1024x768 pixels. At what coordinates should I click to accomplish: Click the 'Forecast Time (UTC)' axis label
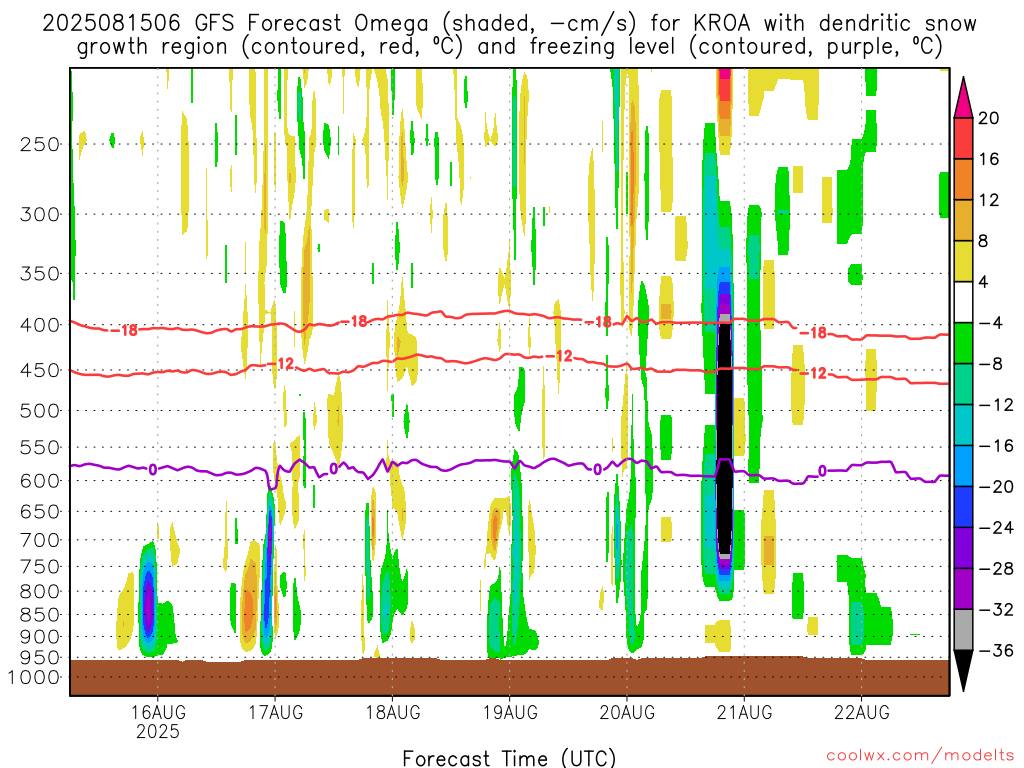(x=509, y=758)
